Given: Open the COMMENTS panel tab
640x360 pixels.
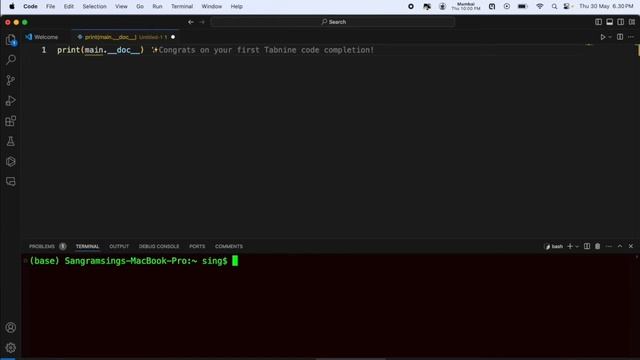Looking at the screenshot, I should tap(229, 247).
